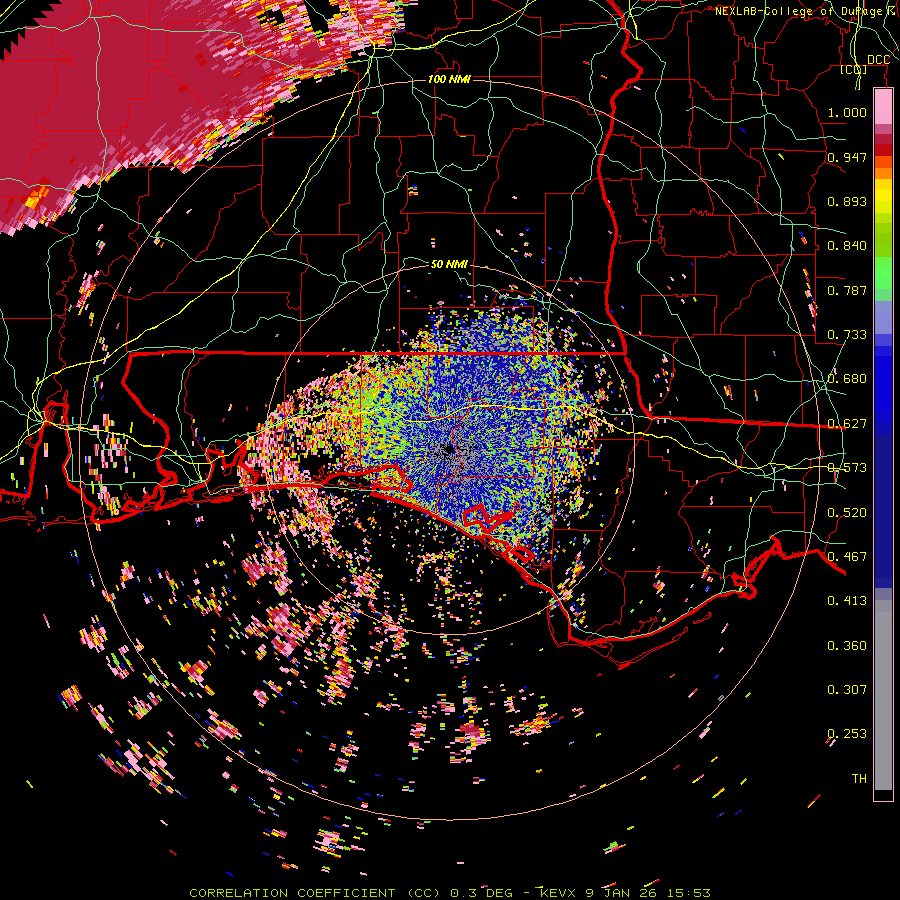Select the 0.893 scale value

(847, 201)
